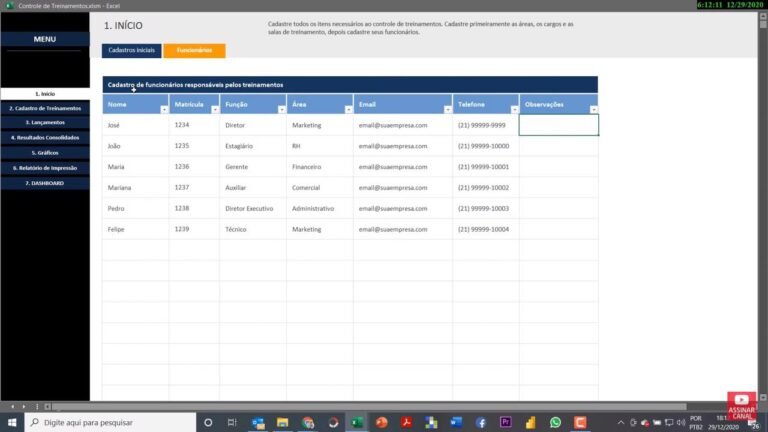
Task: Click the Comercial area cell
Action: [320, 188]
